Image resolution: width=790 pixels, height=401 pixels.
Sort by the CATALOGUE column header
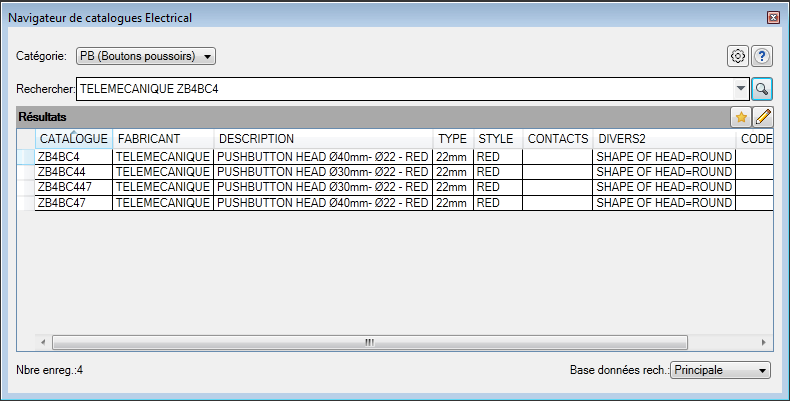click(74, 139)
